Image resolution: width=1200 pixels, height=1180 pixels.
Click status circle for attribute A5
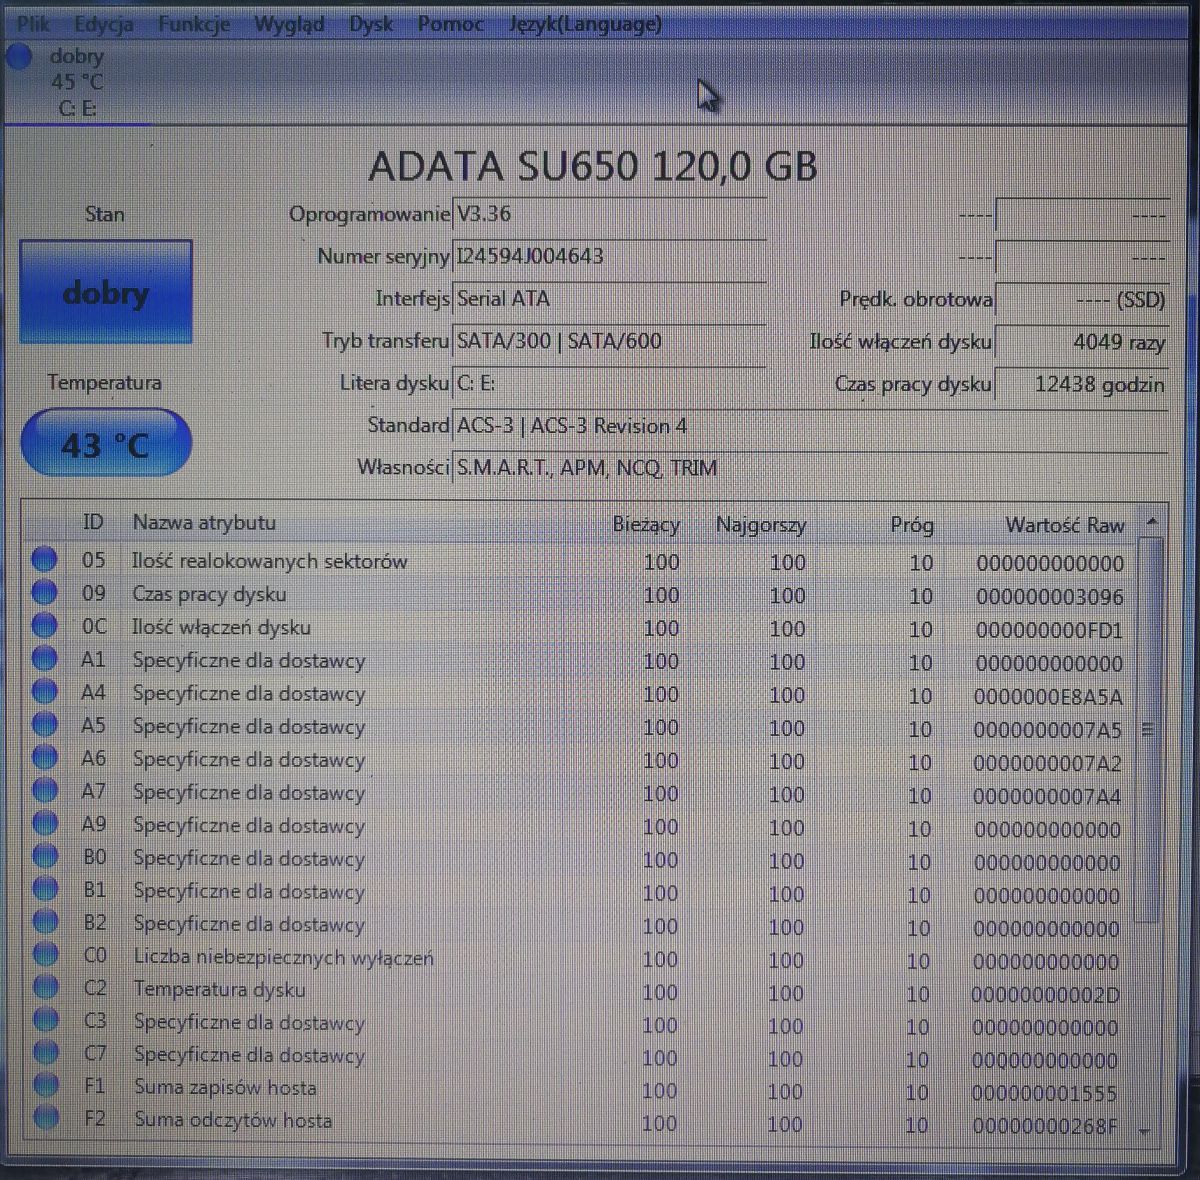click(44, 725)
